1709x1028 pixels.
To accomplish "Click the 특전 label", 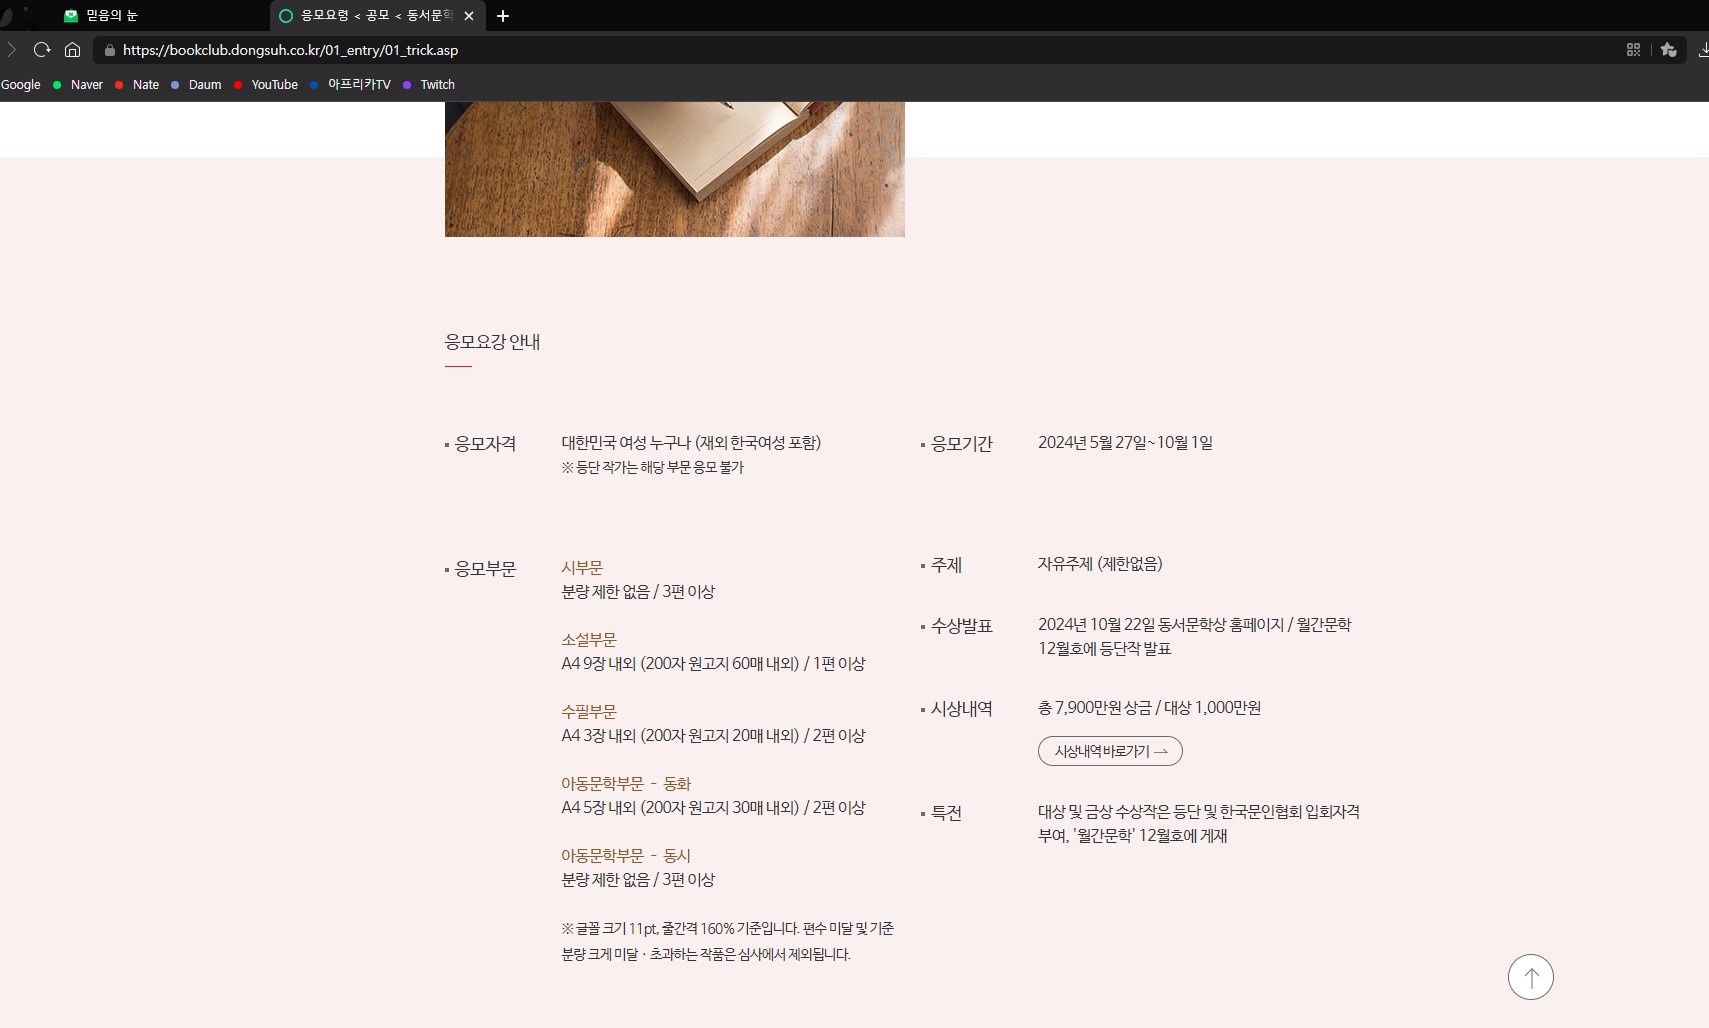I will point(946,813).
